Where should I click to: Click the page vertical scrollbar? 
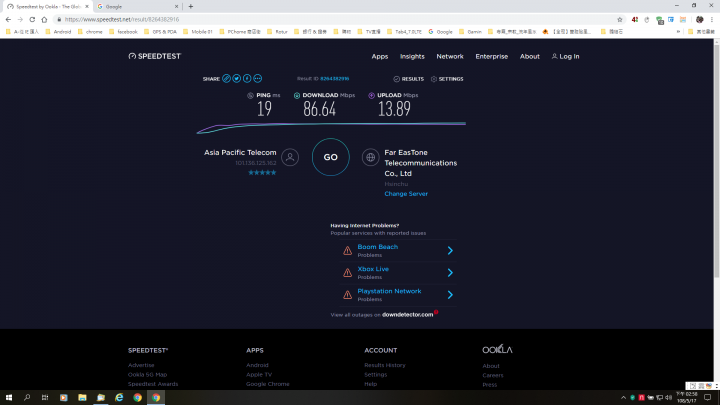pyautogui.click(x=716, y=161)
